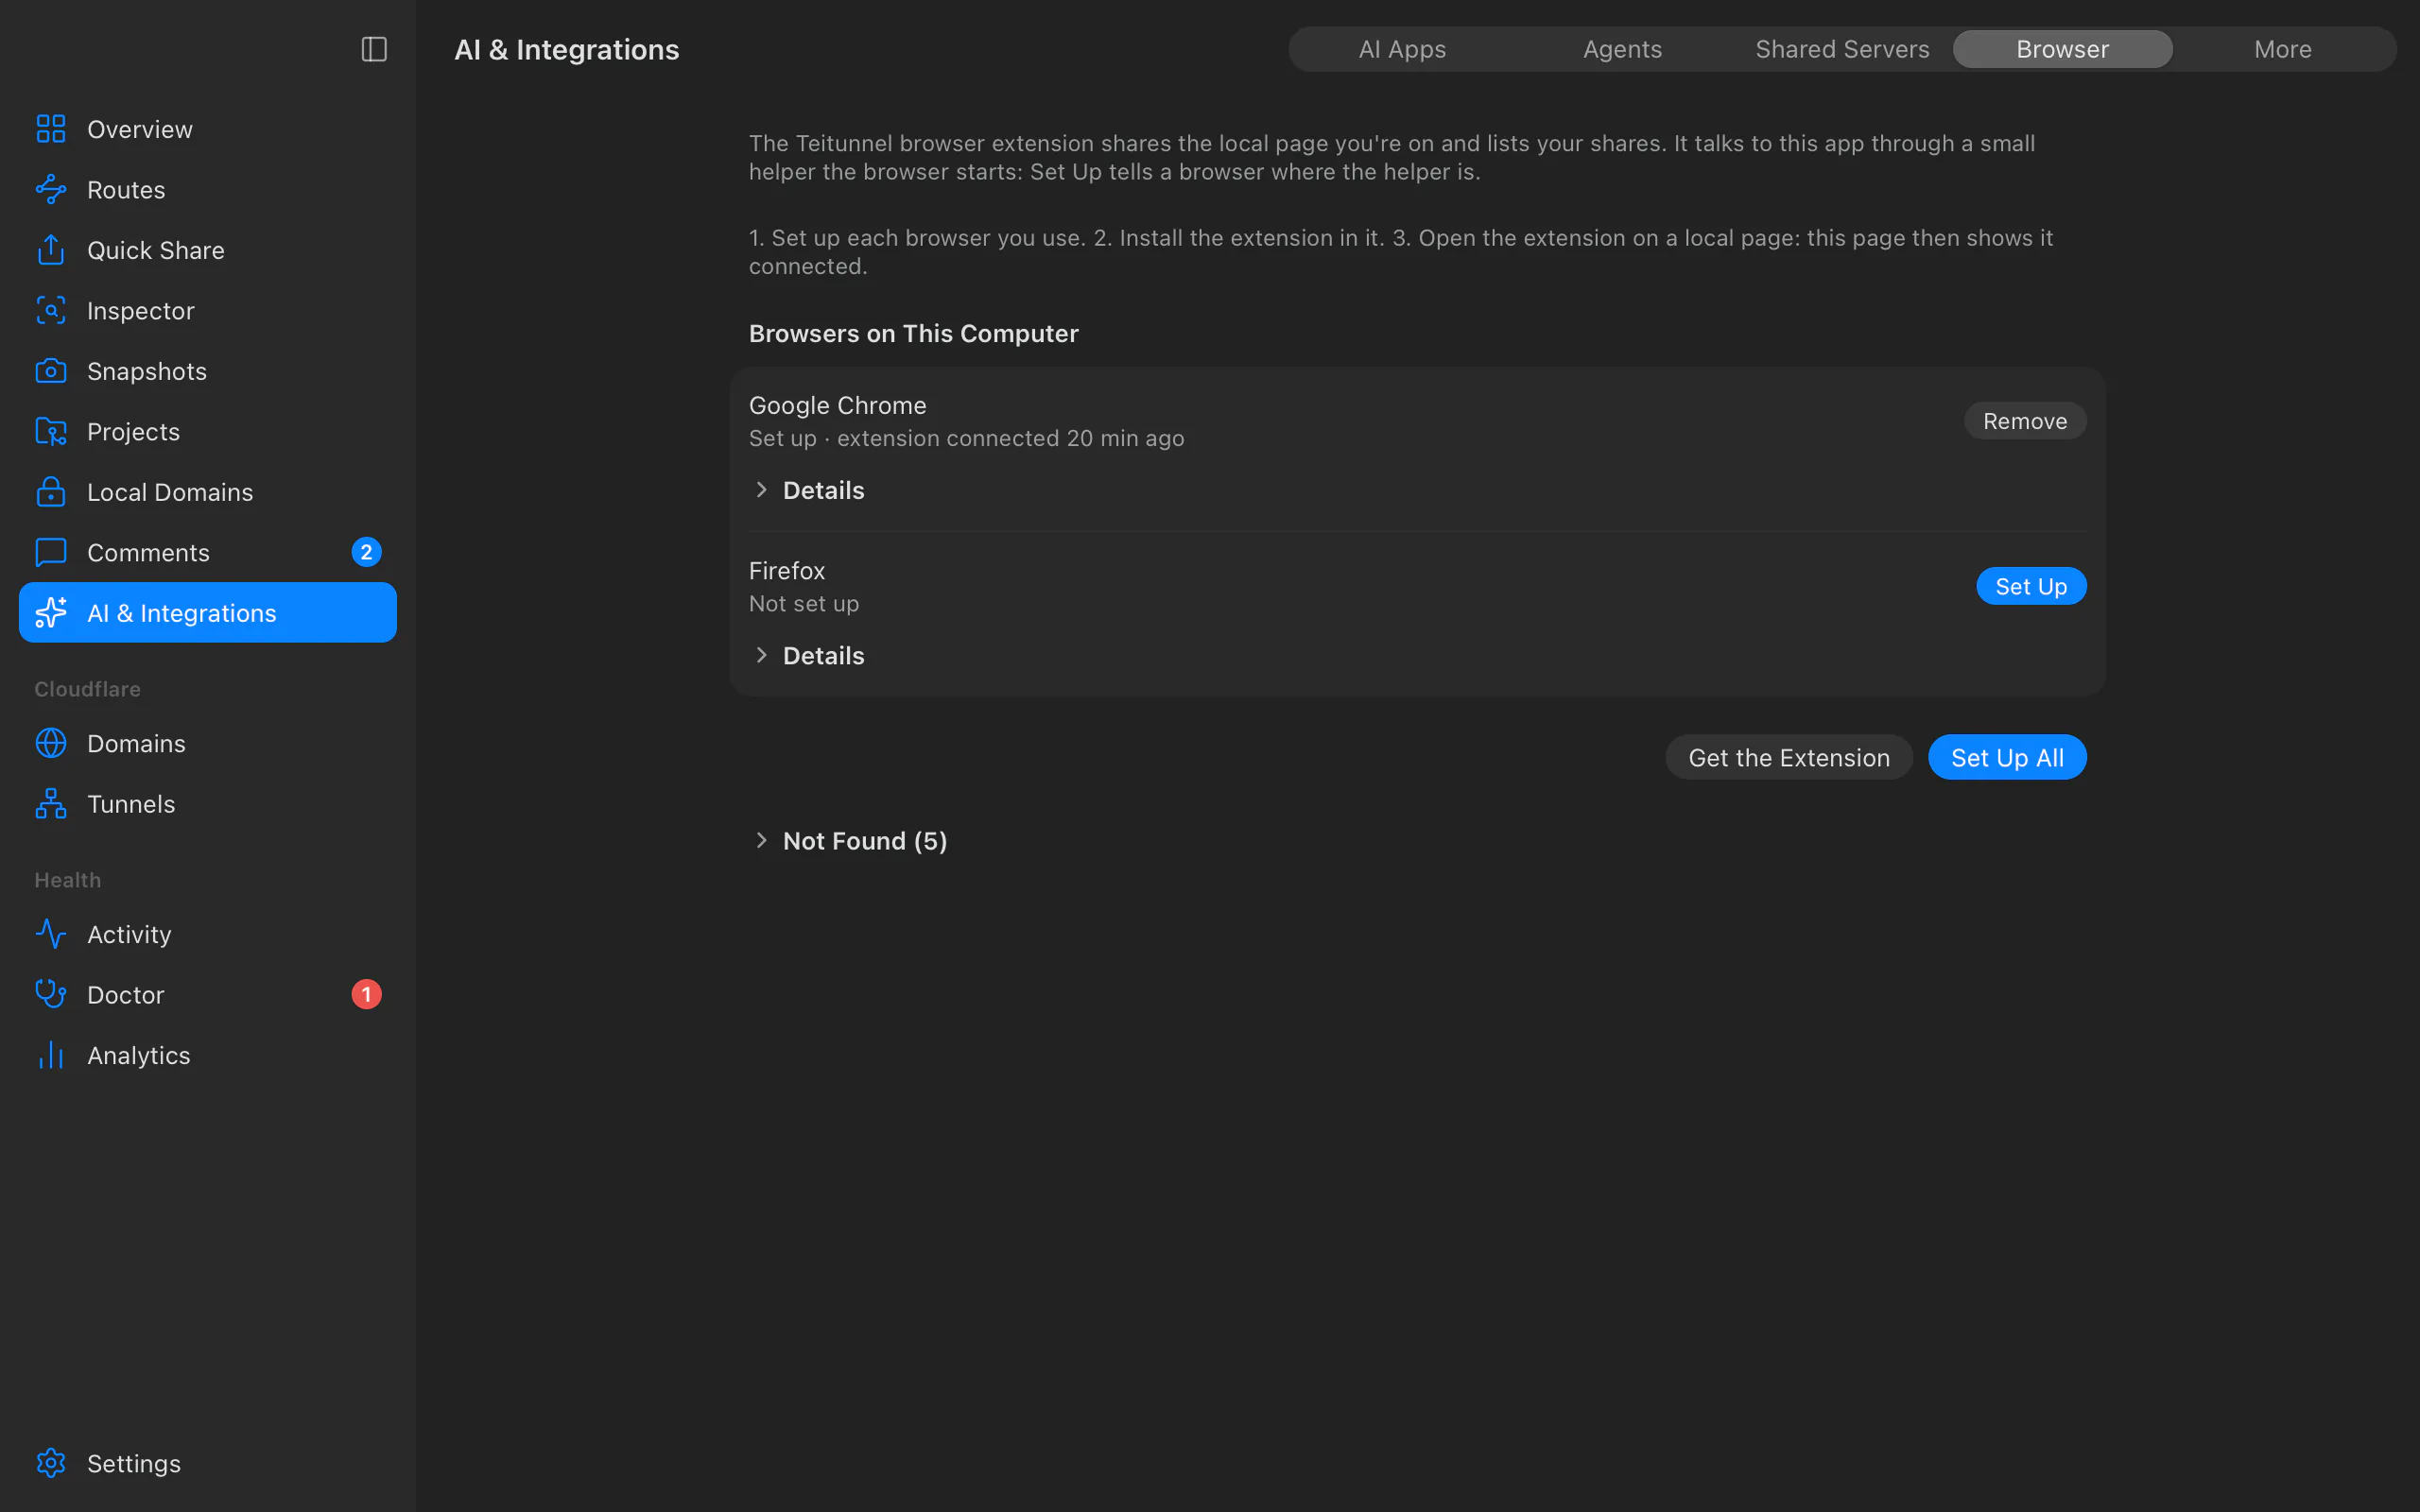Expand the Not Found (5) list
Viewport: 2420px width, 1512px height.
click(x=849, y=841)
